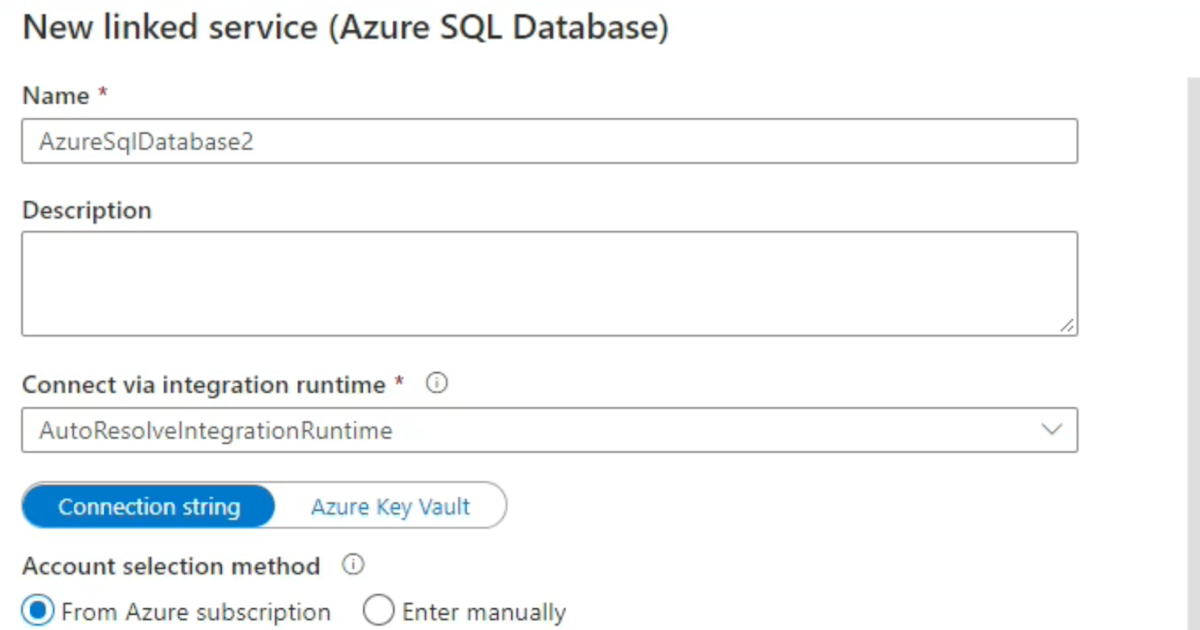
Task: Click the From Azure subscription label text
Action: 196,612
